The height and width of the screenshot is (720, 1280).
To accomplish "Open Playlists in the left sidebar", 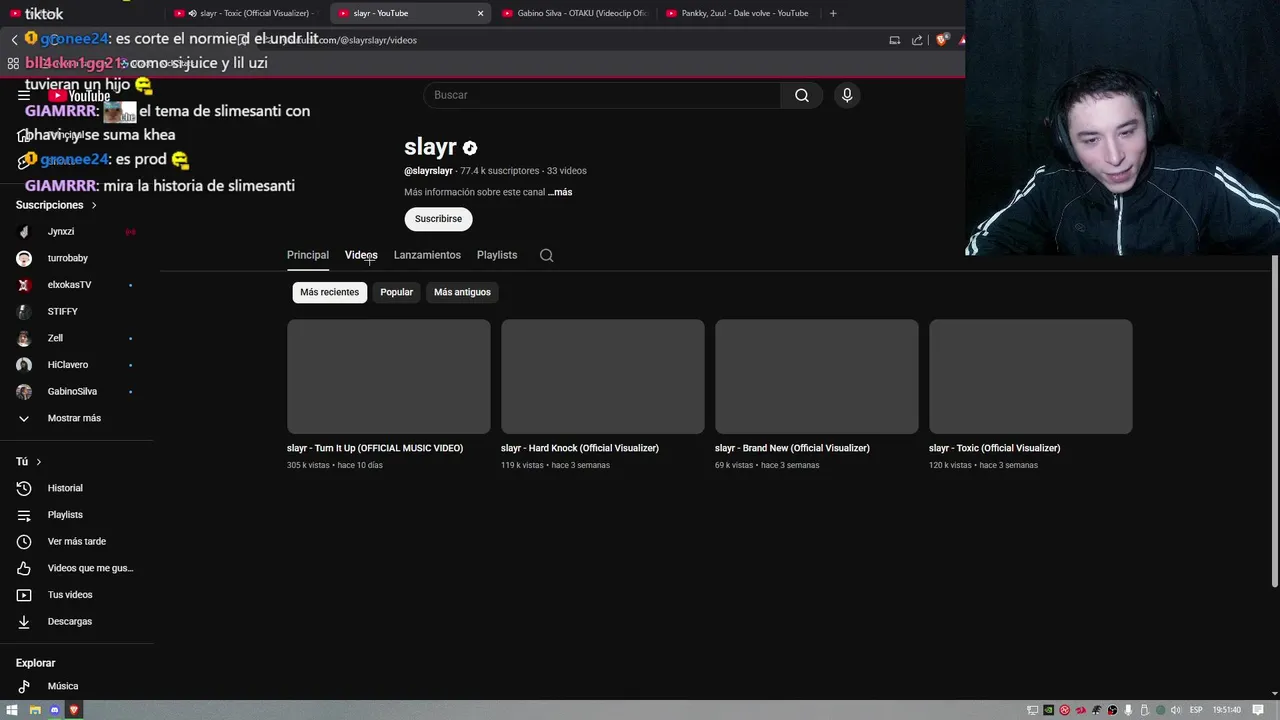I will point(65,515).
